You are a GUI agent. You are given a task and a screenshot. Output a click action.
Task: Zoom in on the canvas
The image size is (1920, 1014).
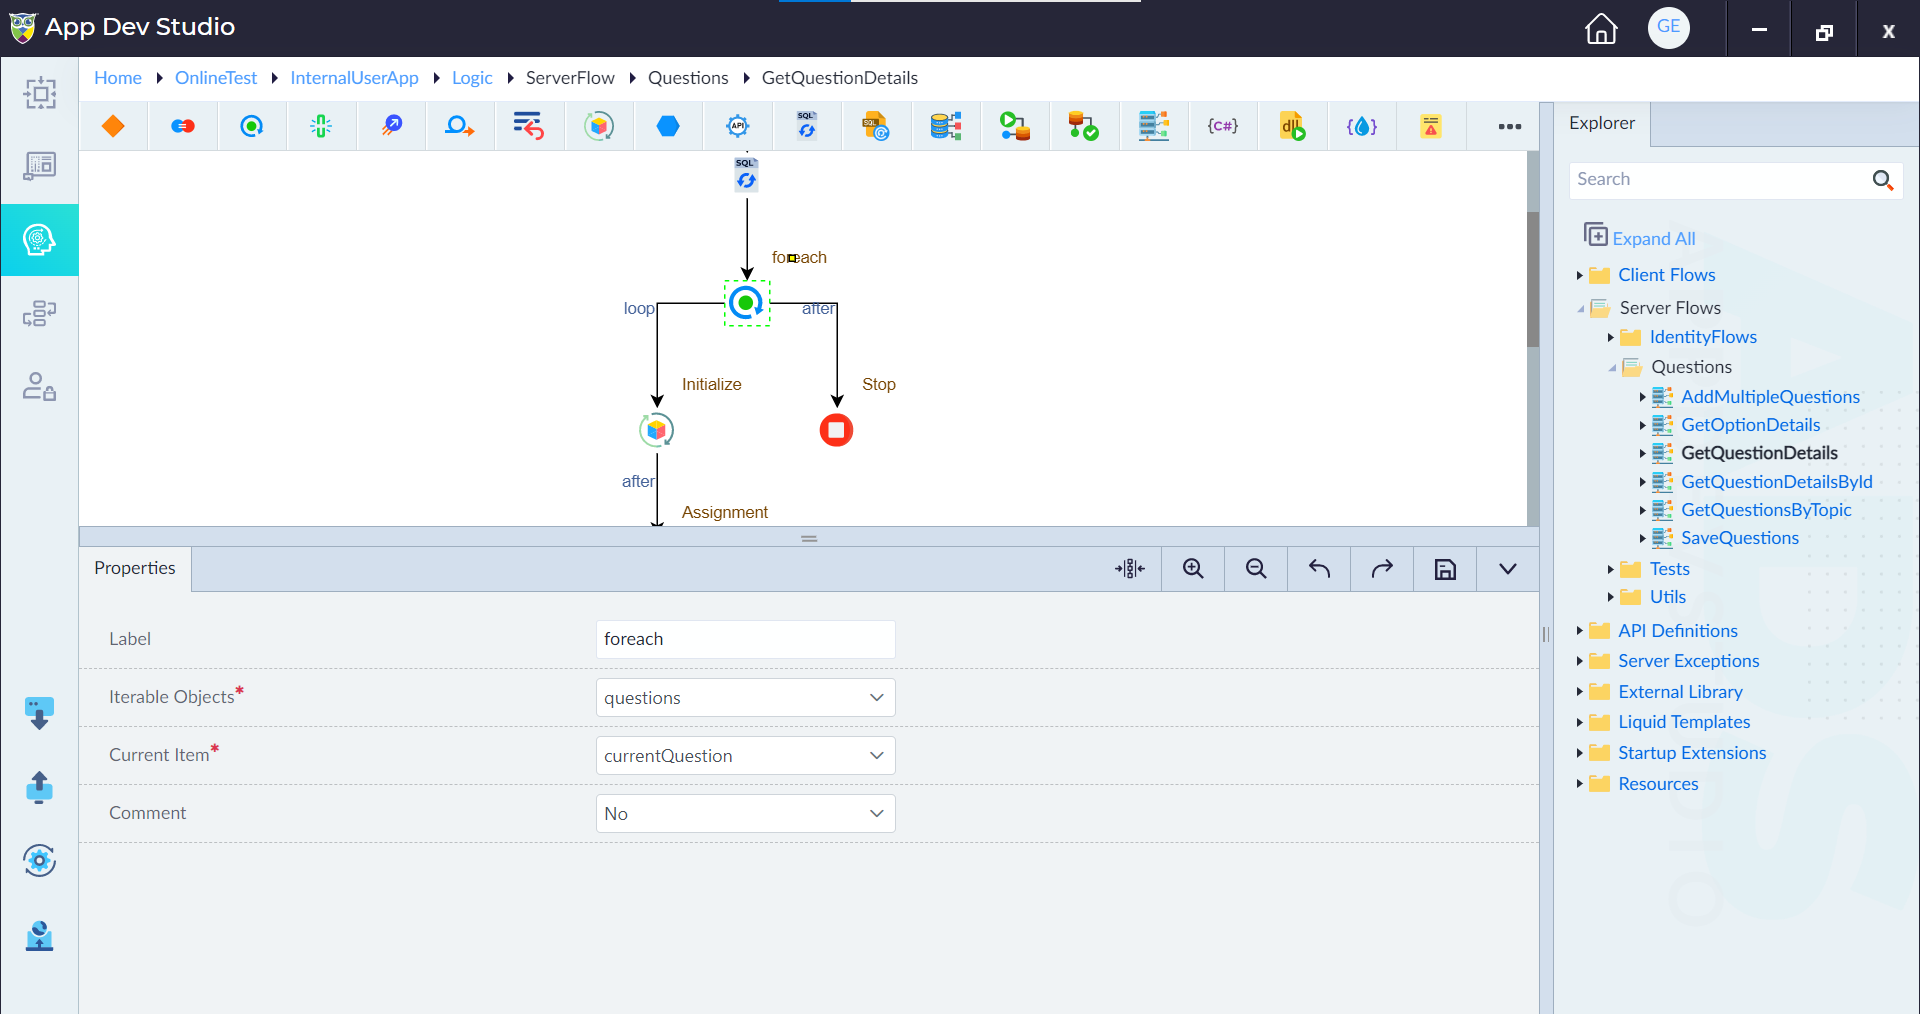1193,569
